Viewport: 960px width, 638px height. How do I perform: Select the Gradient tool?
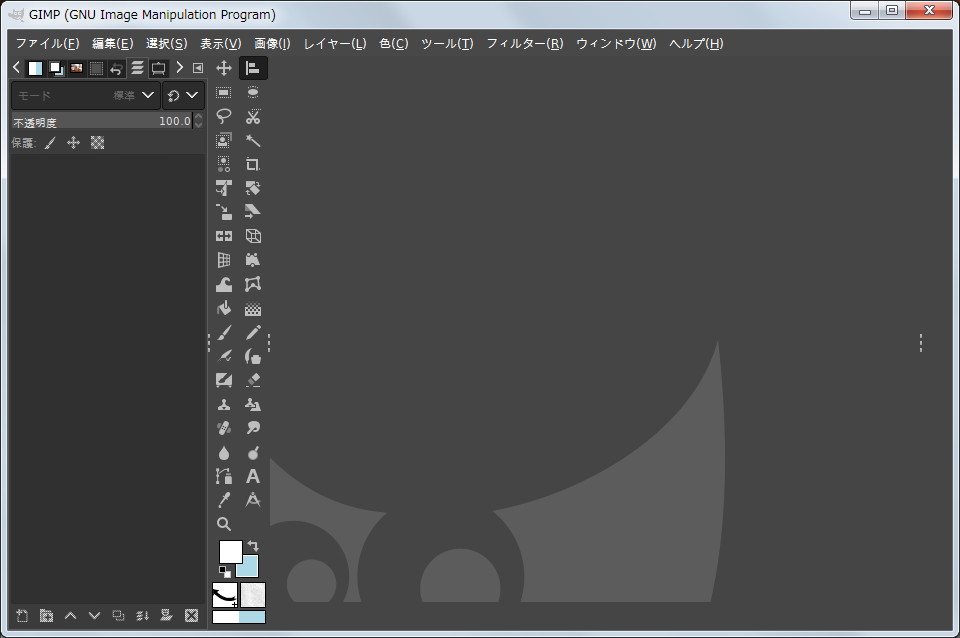(253, 308)
